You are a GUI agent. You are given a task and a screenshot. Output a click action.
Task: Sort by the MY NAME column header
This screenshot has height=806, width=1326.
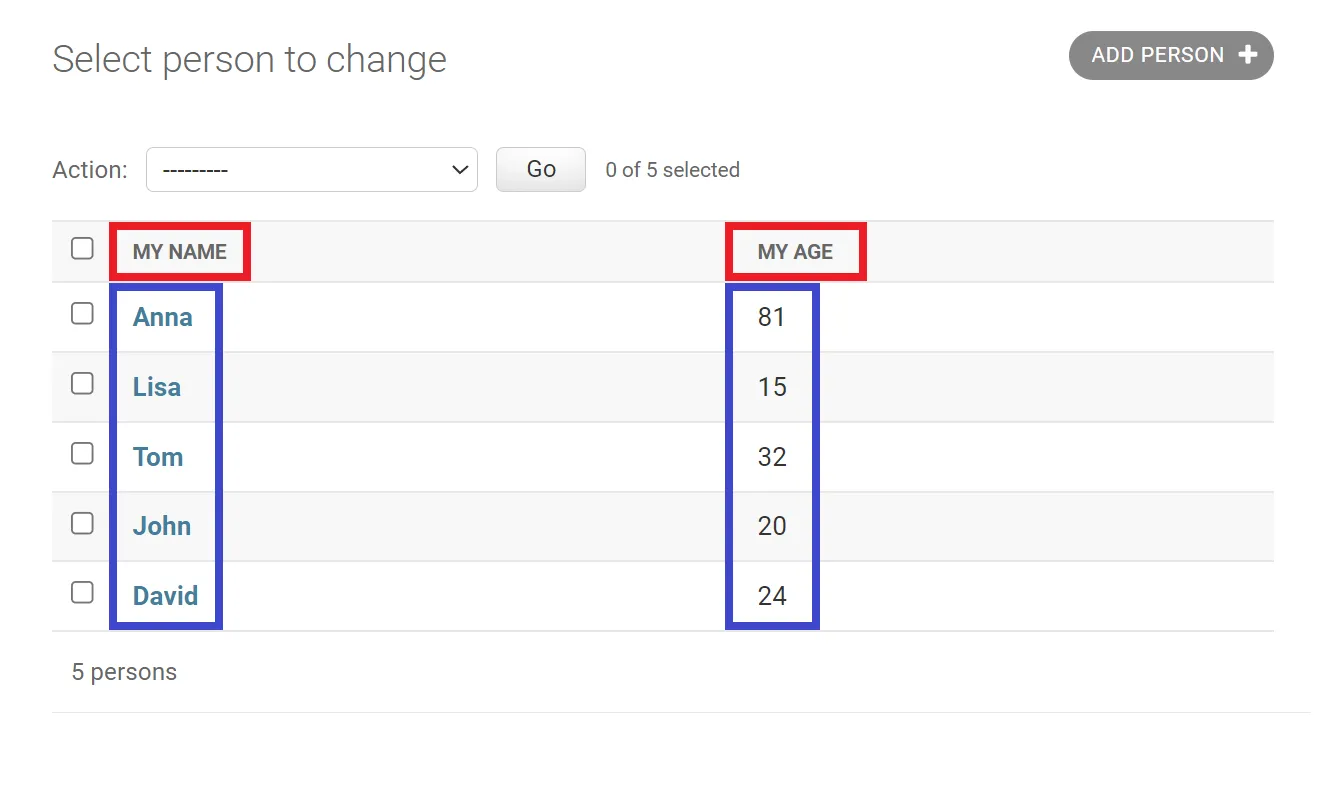180,252
